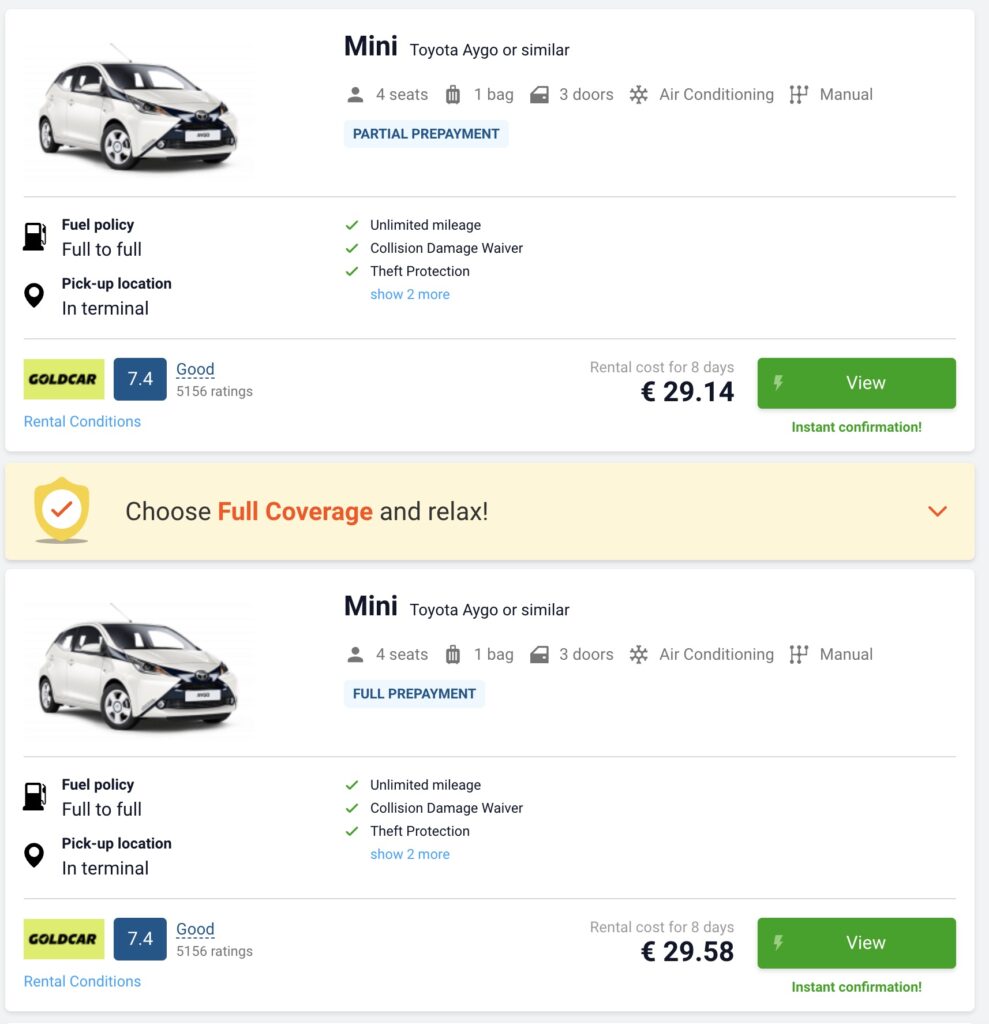
Task: Click the seats icon on the first Mini card
Action: coord(355,94)
